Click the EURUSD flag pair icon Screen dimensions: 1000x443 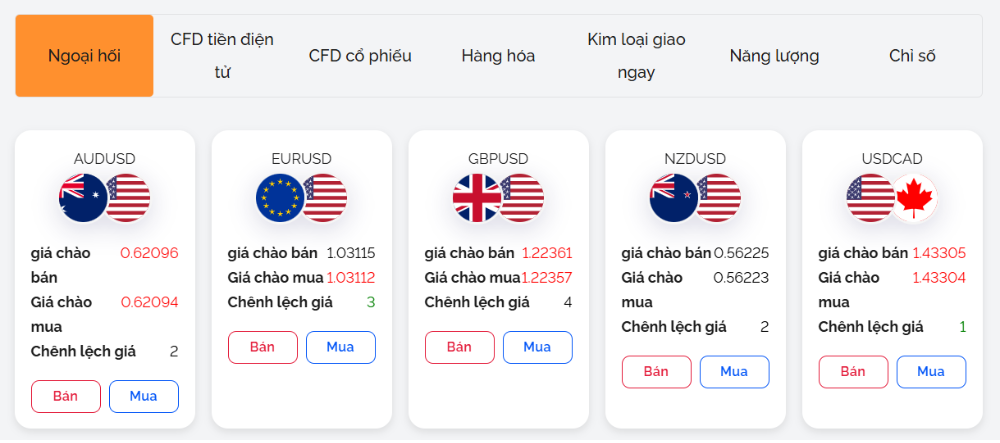pos(301,197)
